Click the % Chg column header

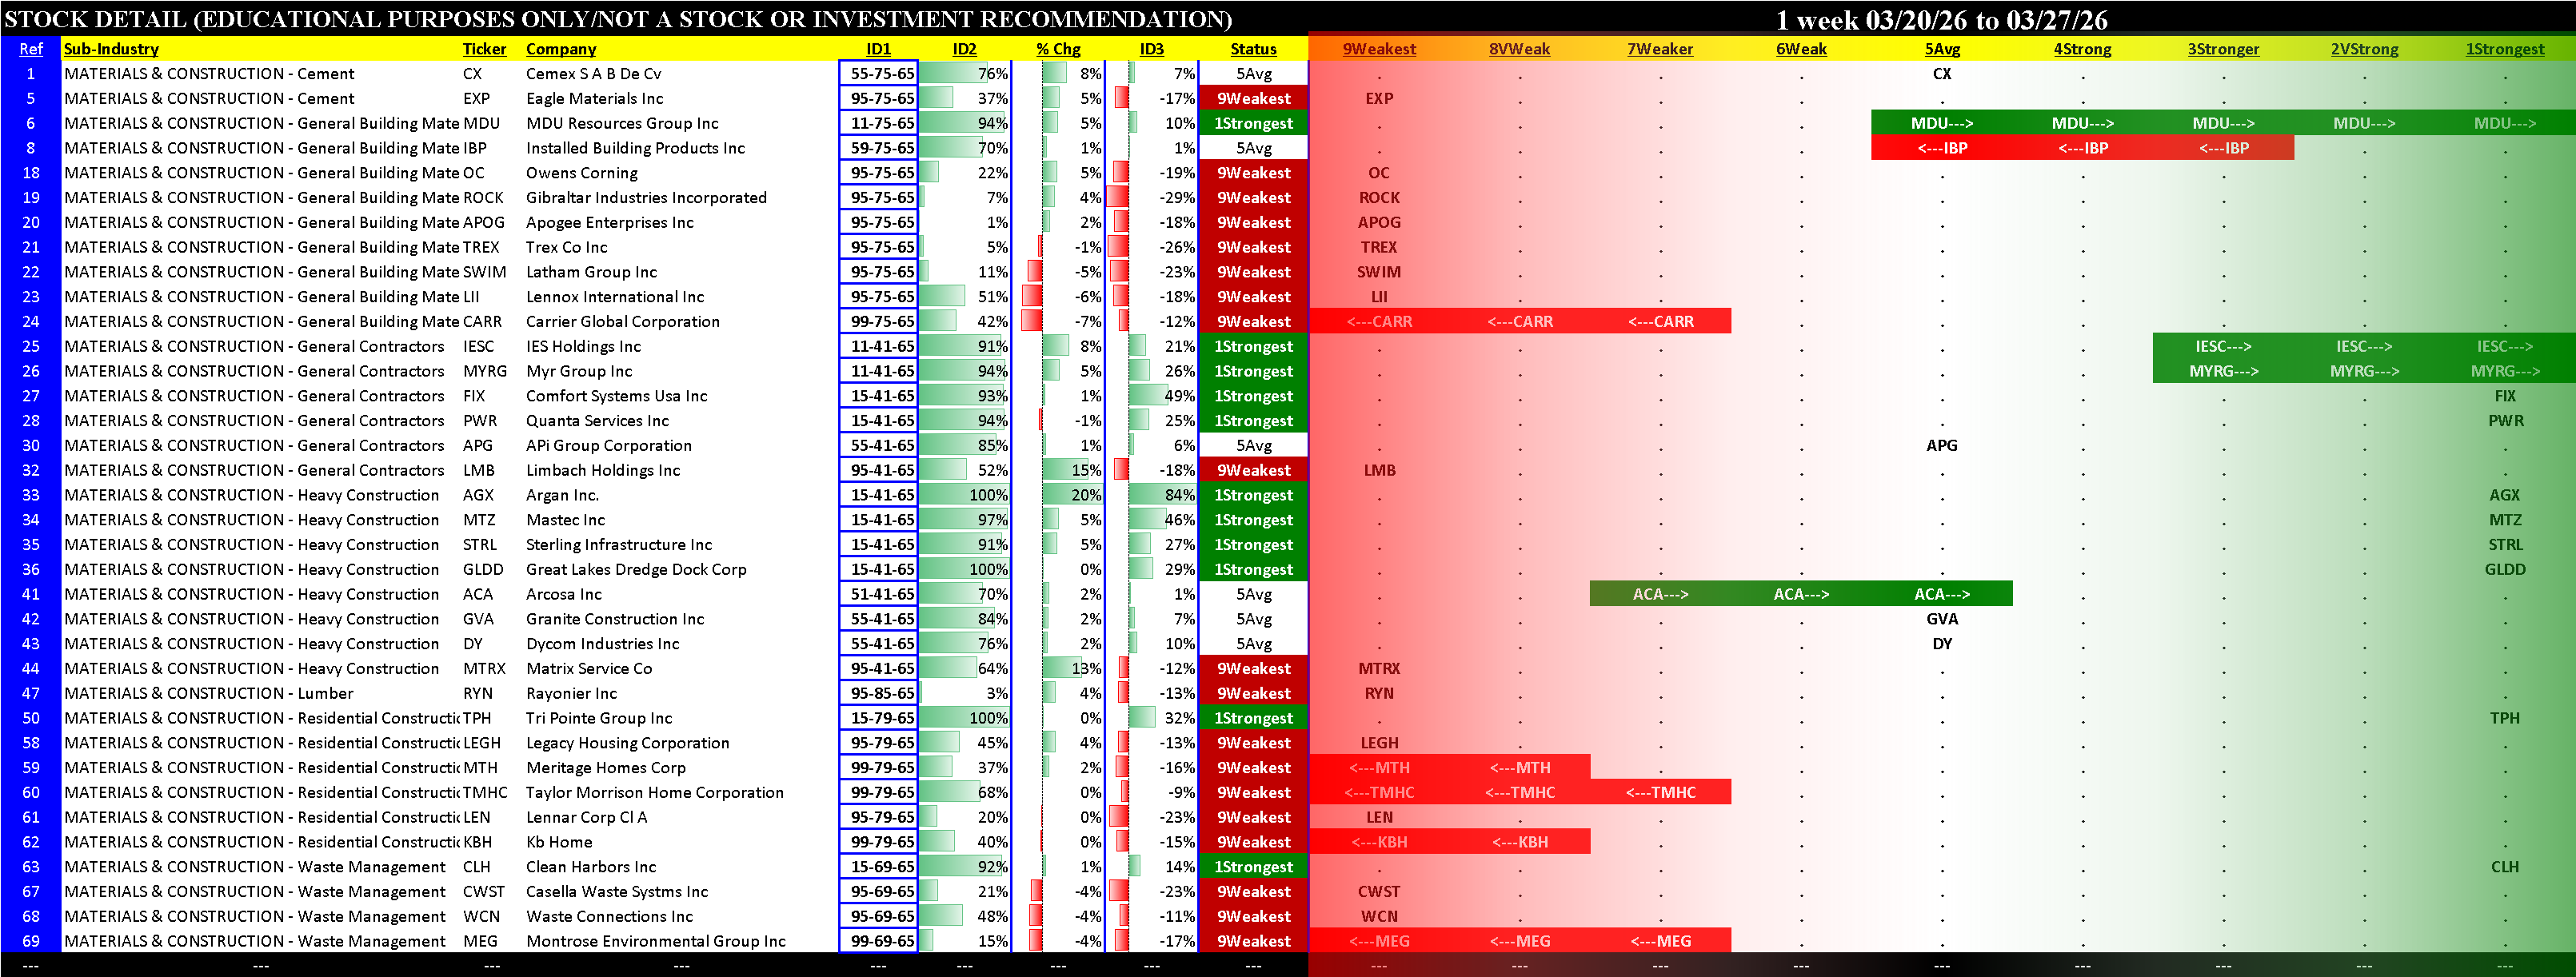[1058, 49]
